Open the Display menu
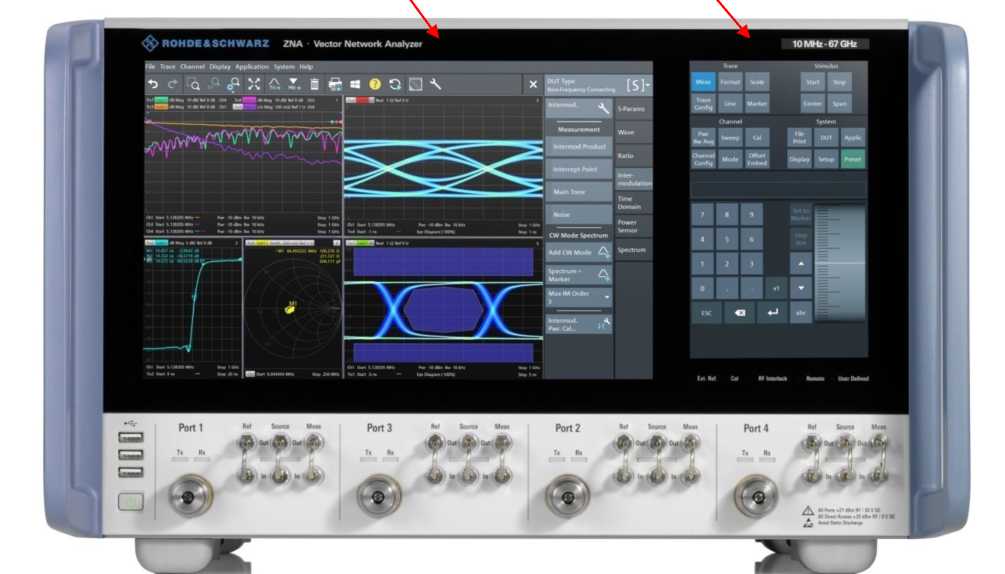1005x574 pixels. (220, 67)
